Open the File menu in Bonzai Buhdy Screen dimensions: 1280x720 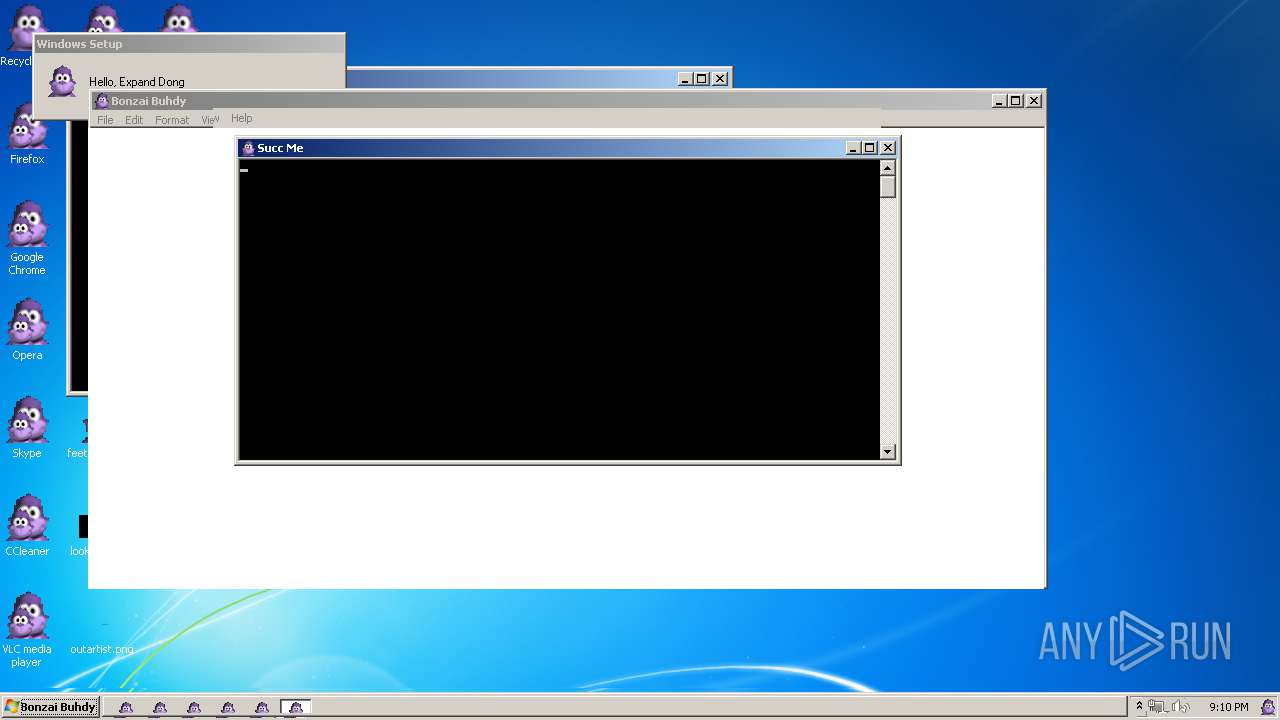[x=105, y=120]
